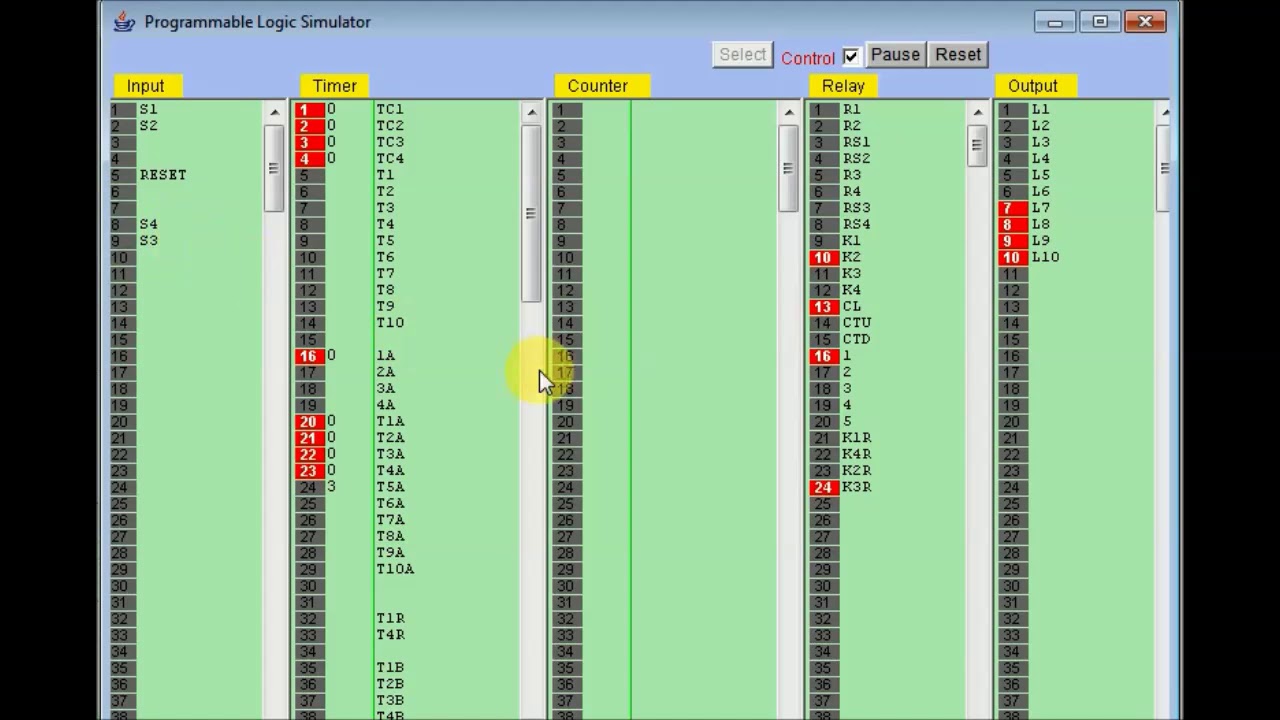Select timer label T5
This screenshot has height=720, width=1280.
click(x=385, y=241)
